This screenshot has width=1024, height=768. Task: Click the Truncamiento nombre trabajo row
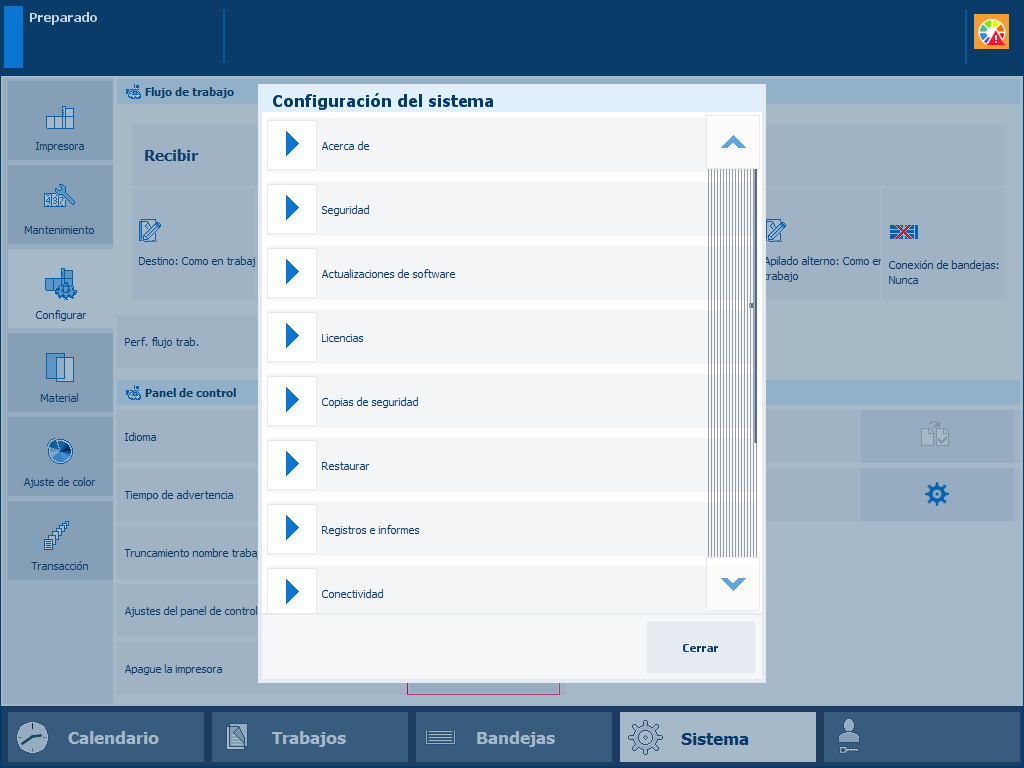(187, 552)
